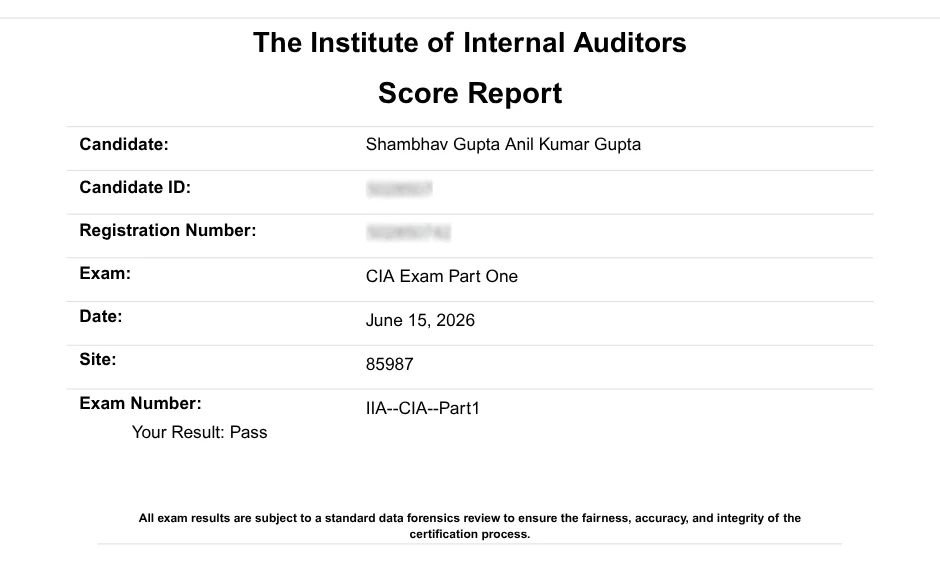Click the CIA Exam Part One text
This screenshot has width=940, height=588.
coord(442,276)
